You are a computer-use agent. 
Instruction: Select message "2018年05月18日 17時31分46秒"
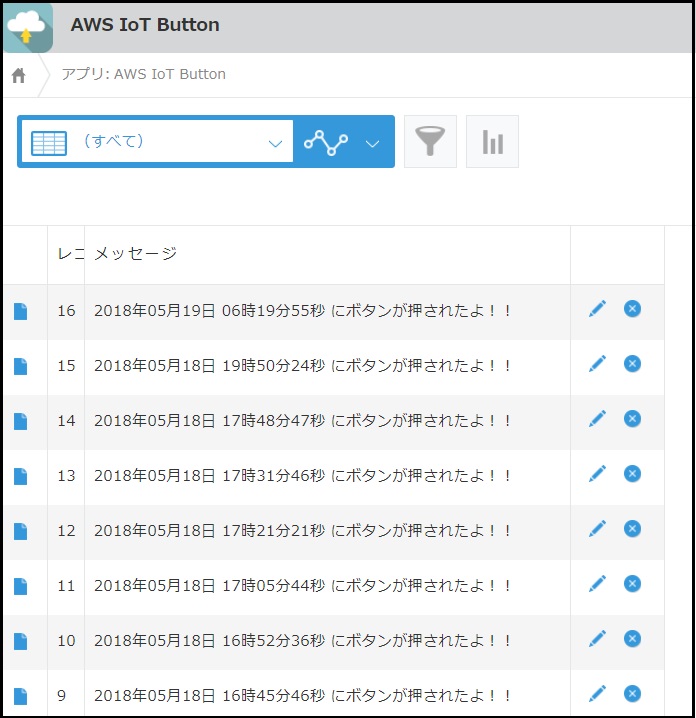tap(210, 476)
